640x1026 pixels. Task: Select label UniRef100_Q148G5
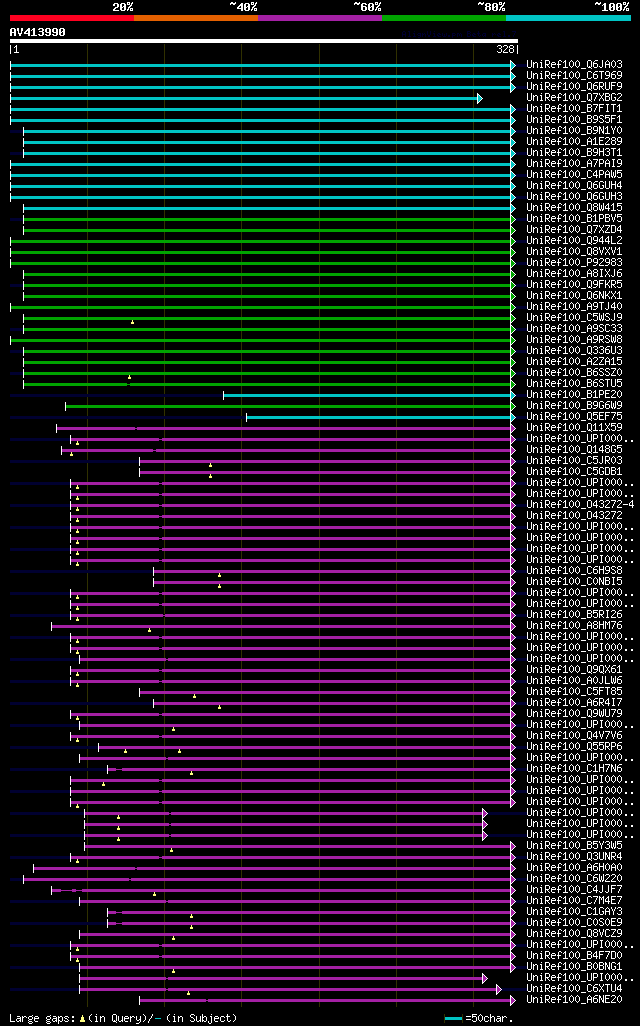574,450
